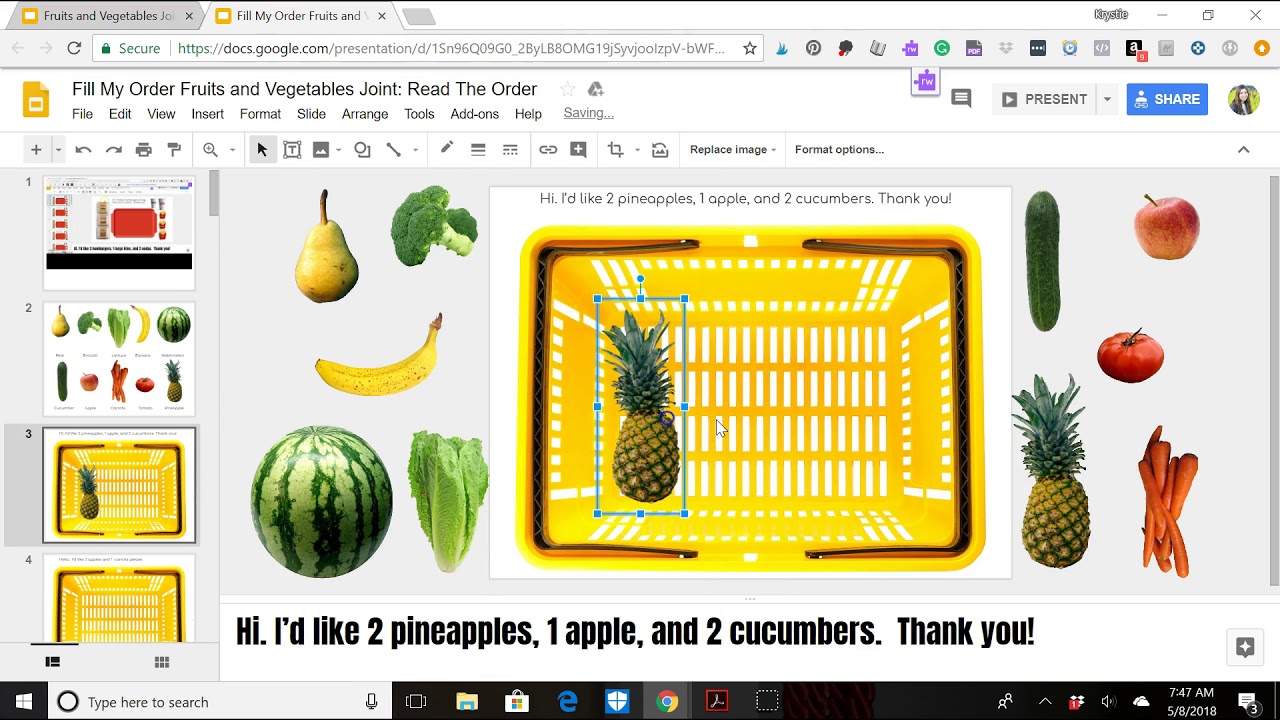Click the presentation title to rename
1280x720 pixels.
[304, 89]
